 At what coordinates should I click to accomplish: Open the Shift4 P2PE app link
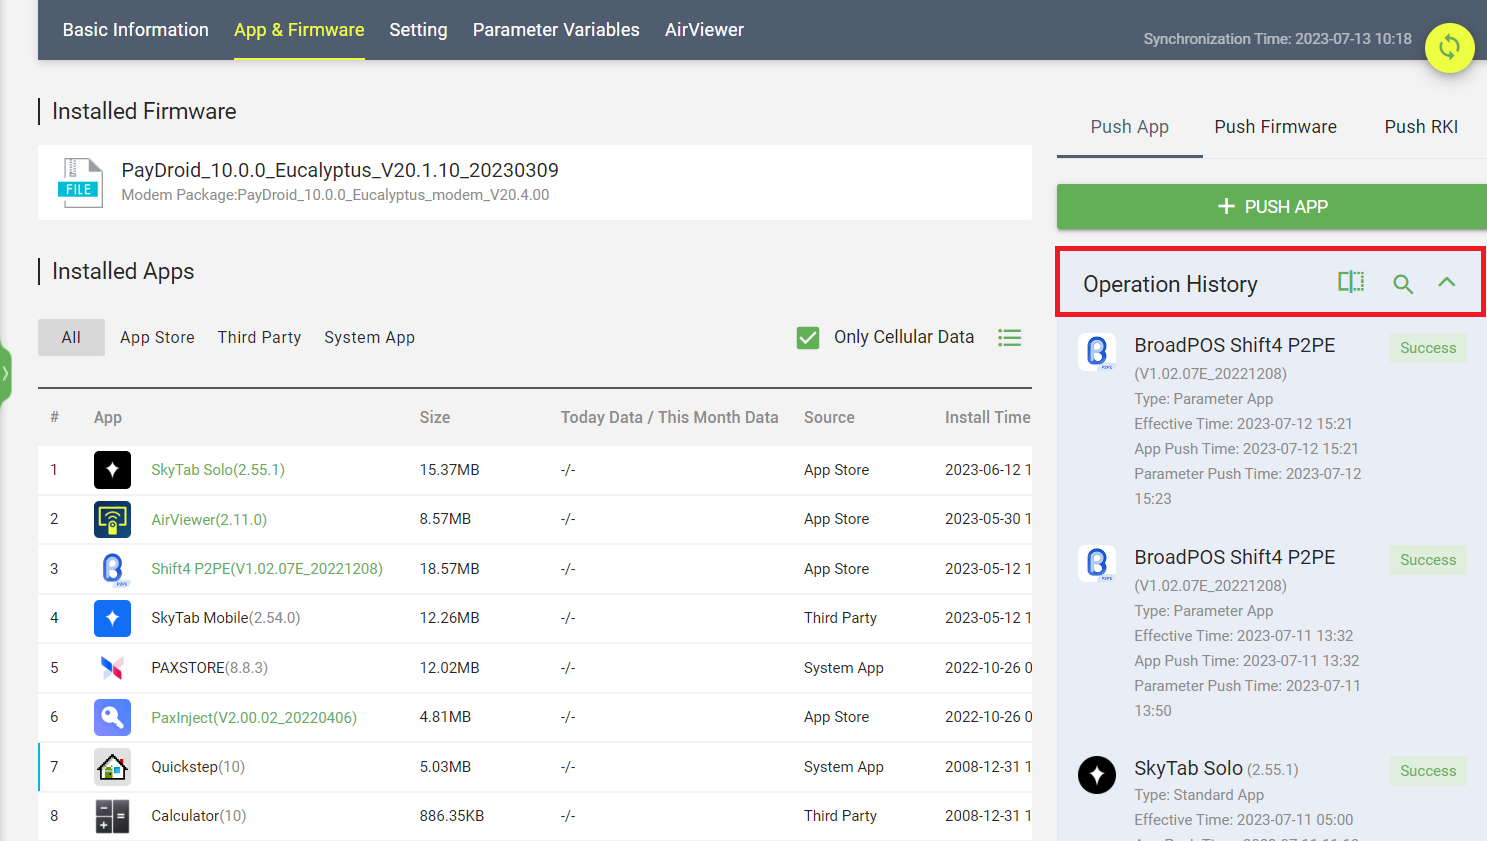coord(266,569)
